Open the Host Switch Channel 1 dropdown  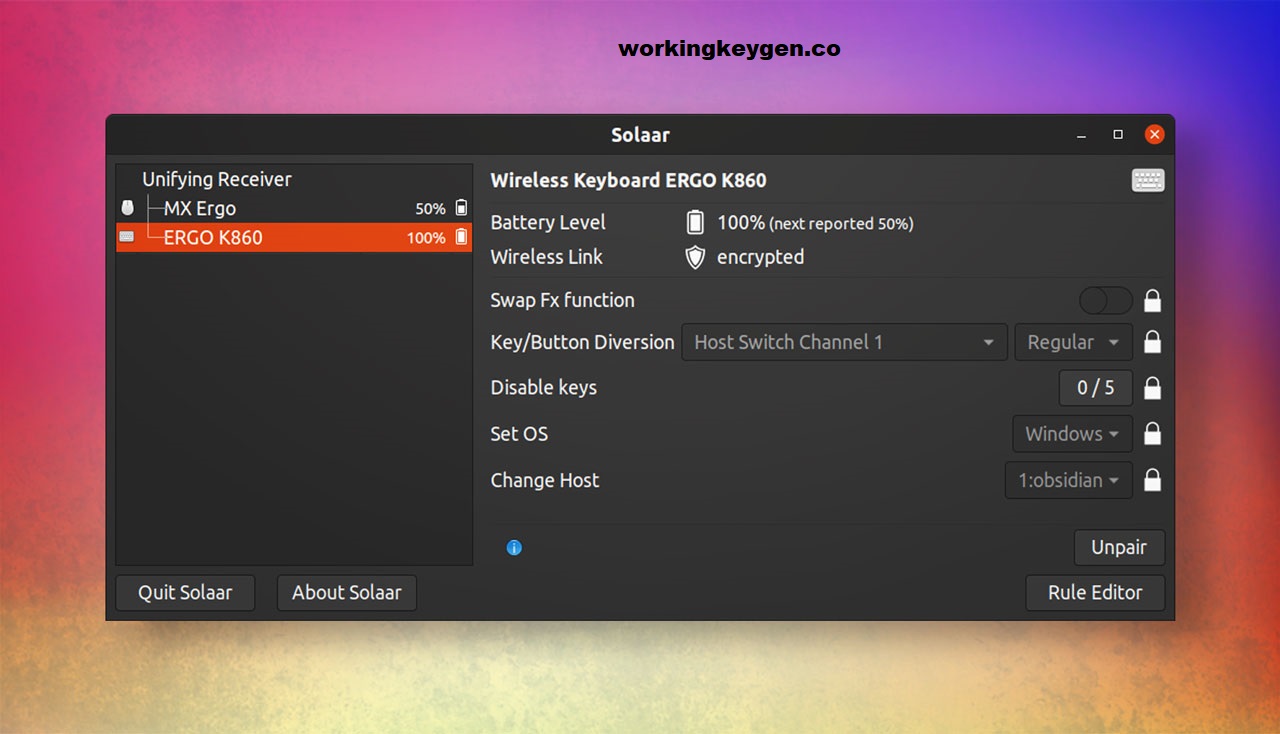click(844, 342)
